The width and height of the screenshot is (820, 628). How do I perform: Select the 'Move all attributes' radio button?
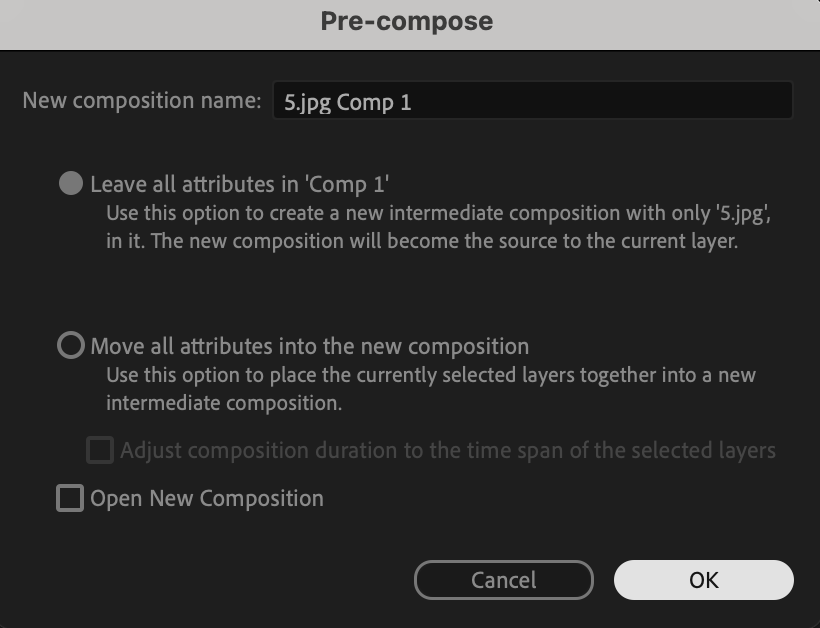[x=70, y=346]
